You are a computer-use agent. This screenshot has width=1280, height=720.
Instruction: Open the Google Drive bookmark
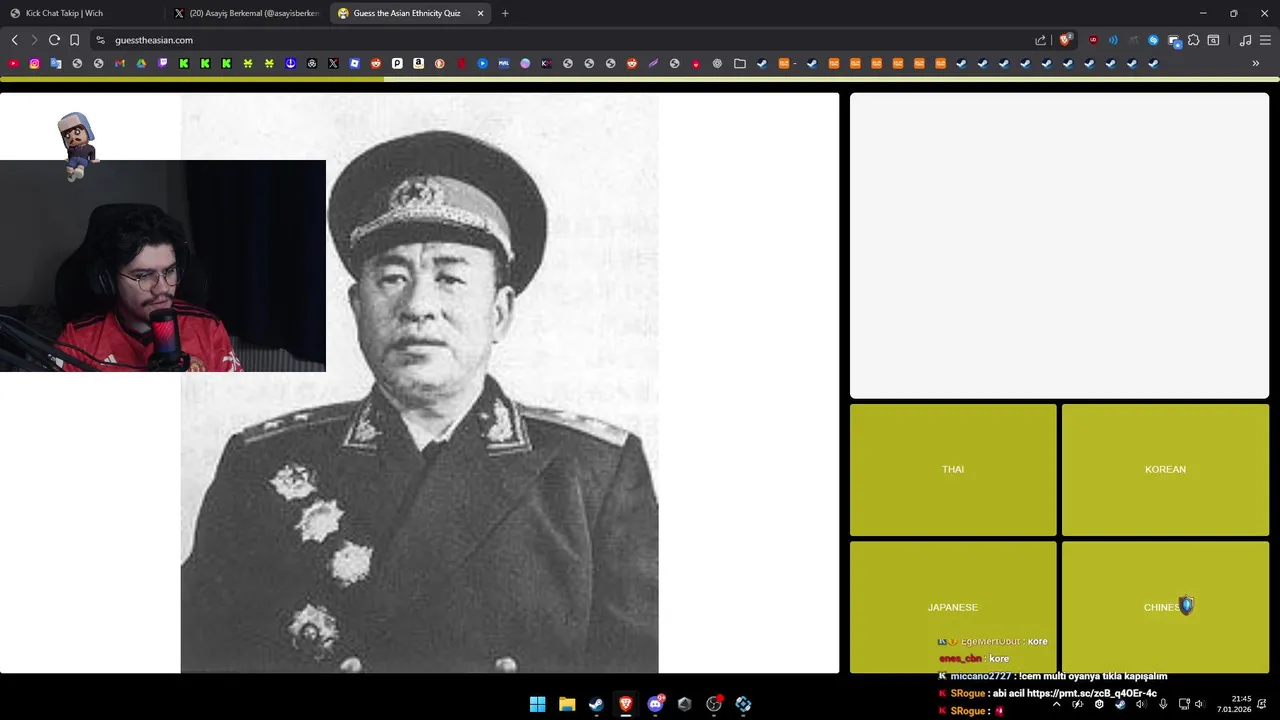click(x=141, y=63)
